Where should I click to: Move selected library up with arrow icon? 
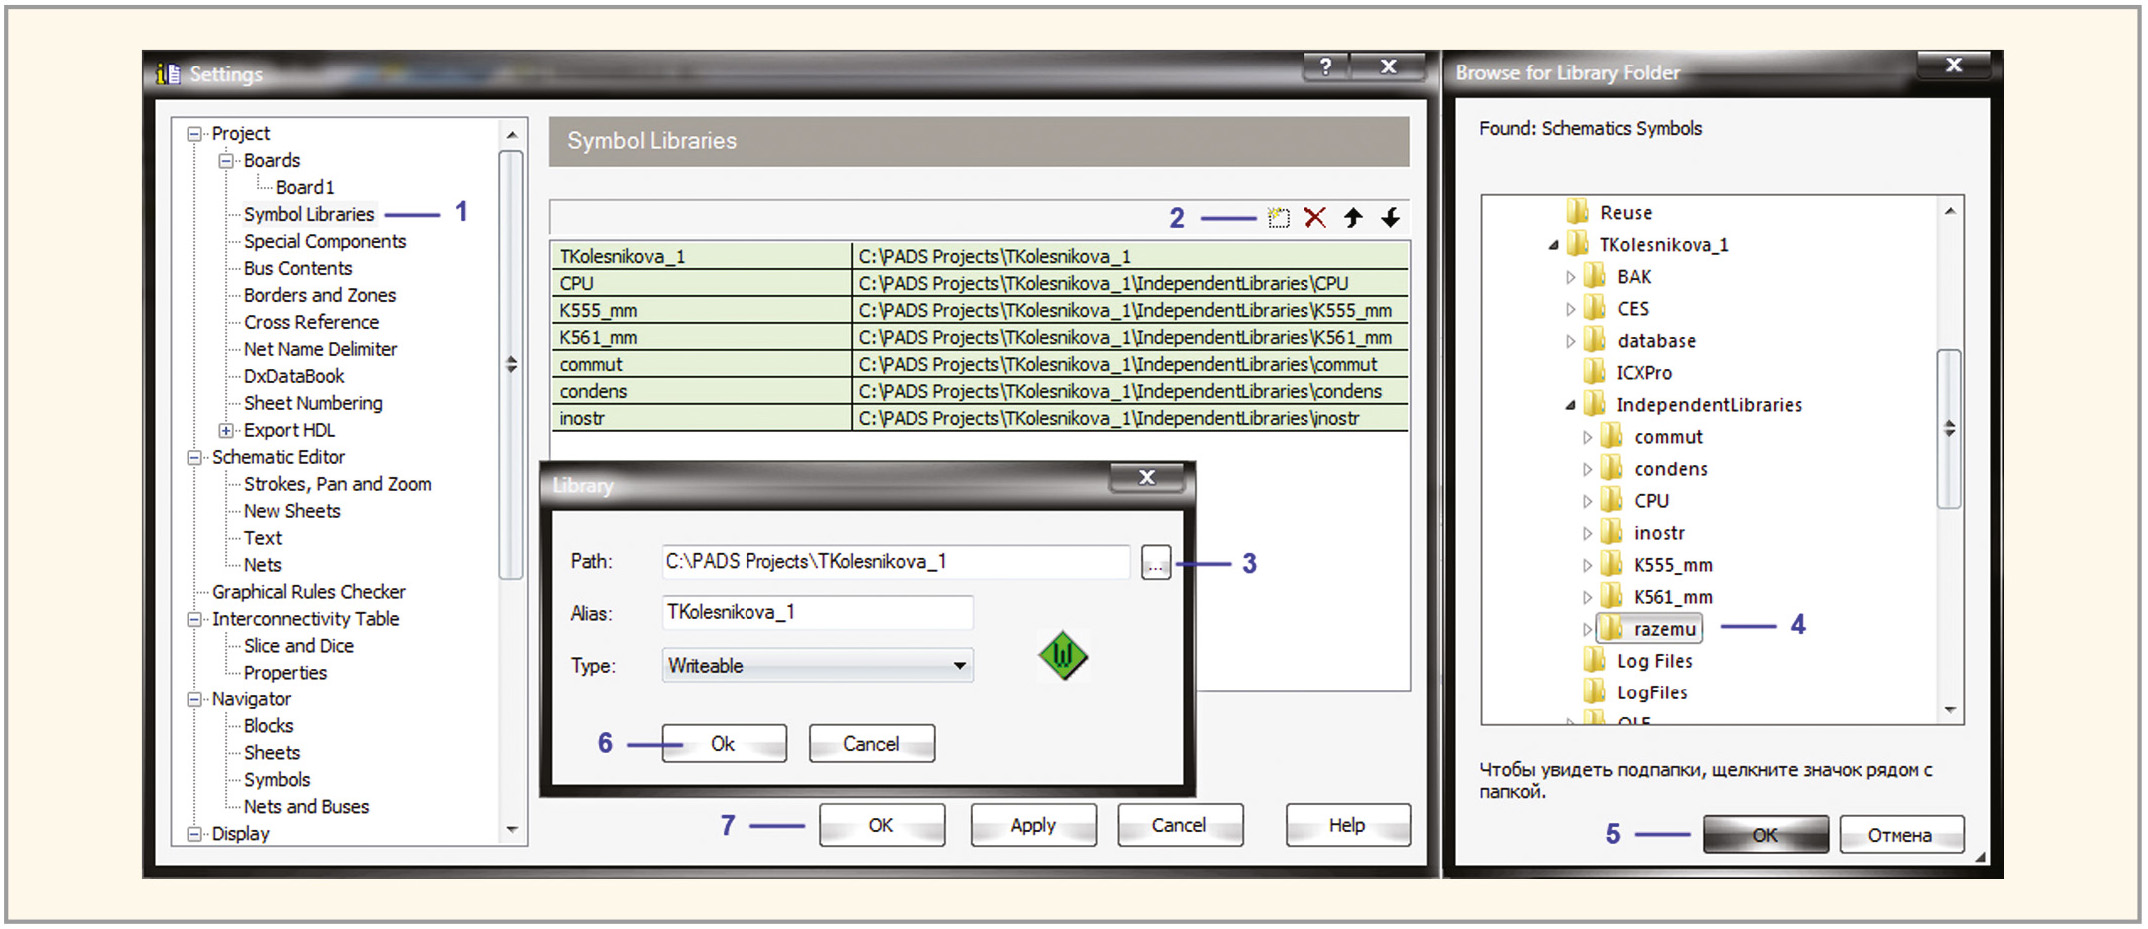pyautogui.click(x=1353, y=218)
